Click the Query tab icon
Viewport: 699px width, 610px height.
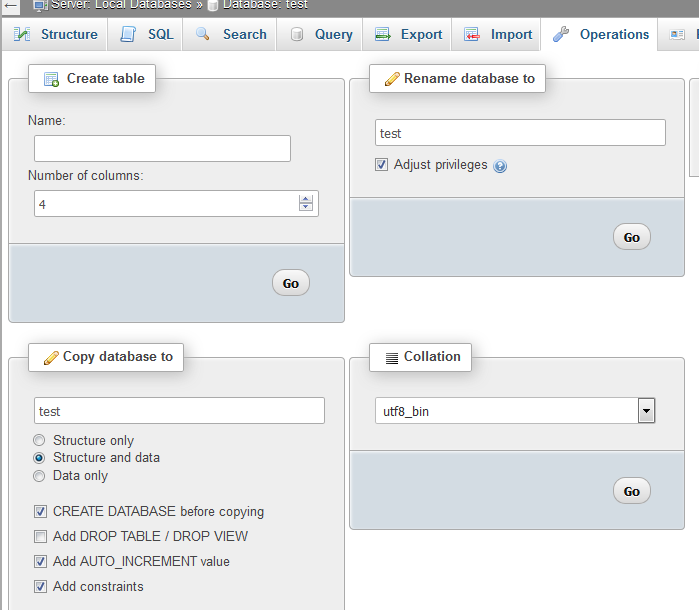coord(297,34)
